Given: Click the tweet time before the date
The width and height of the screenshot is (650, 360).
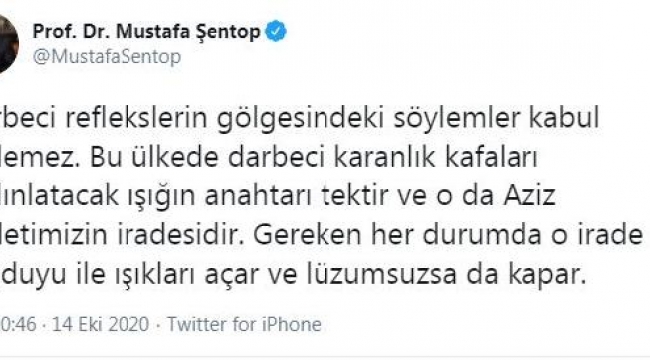Looking at the screenshot, I should click(18, 324).
